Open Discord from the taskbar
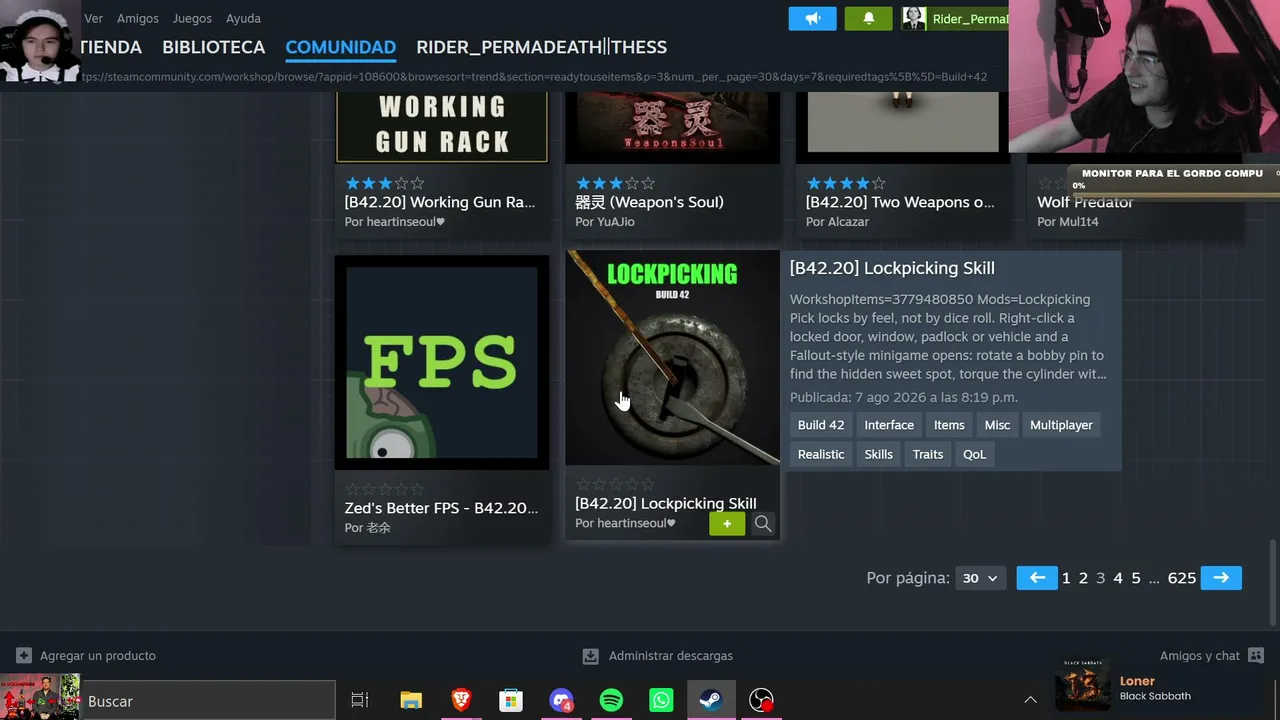Viewport: 1280px width, 720px height. (561, 701)
